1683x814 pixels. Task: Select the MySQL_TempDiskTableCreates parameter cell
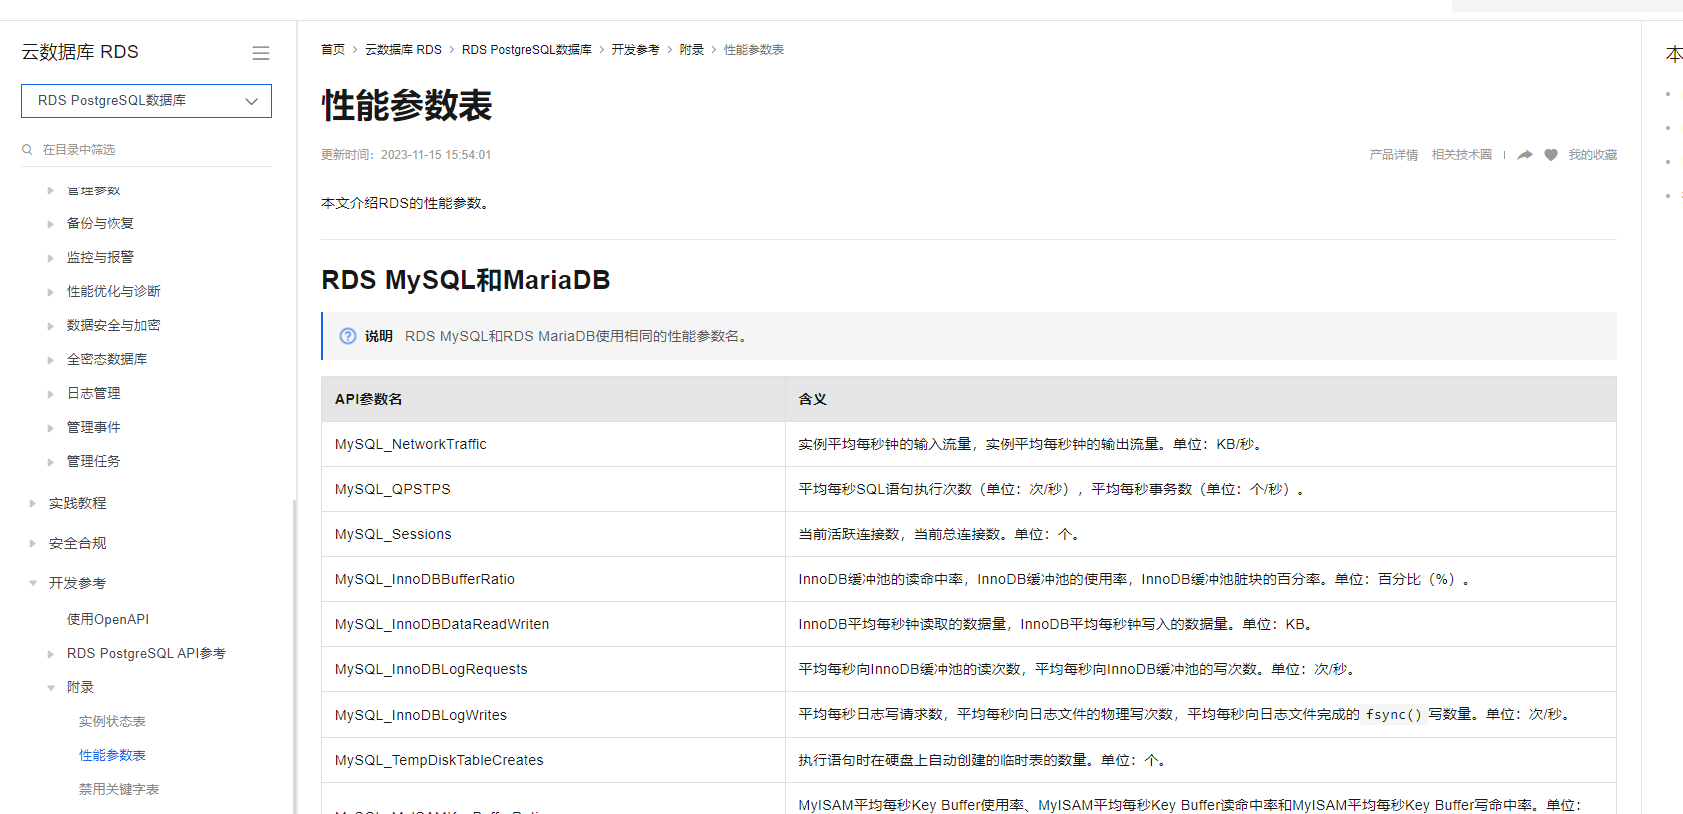553,761
